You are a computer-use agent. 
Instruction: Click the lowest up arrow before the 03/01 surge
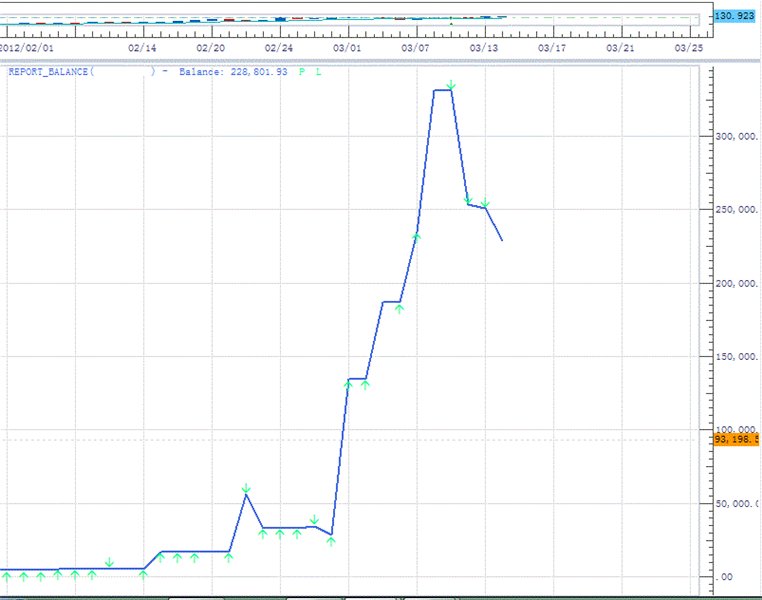point(331,541)
